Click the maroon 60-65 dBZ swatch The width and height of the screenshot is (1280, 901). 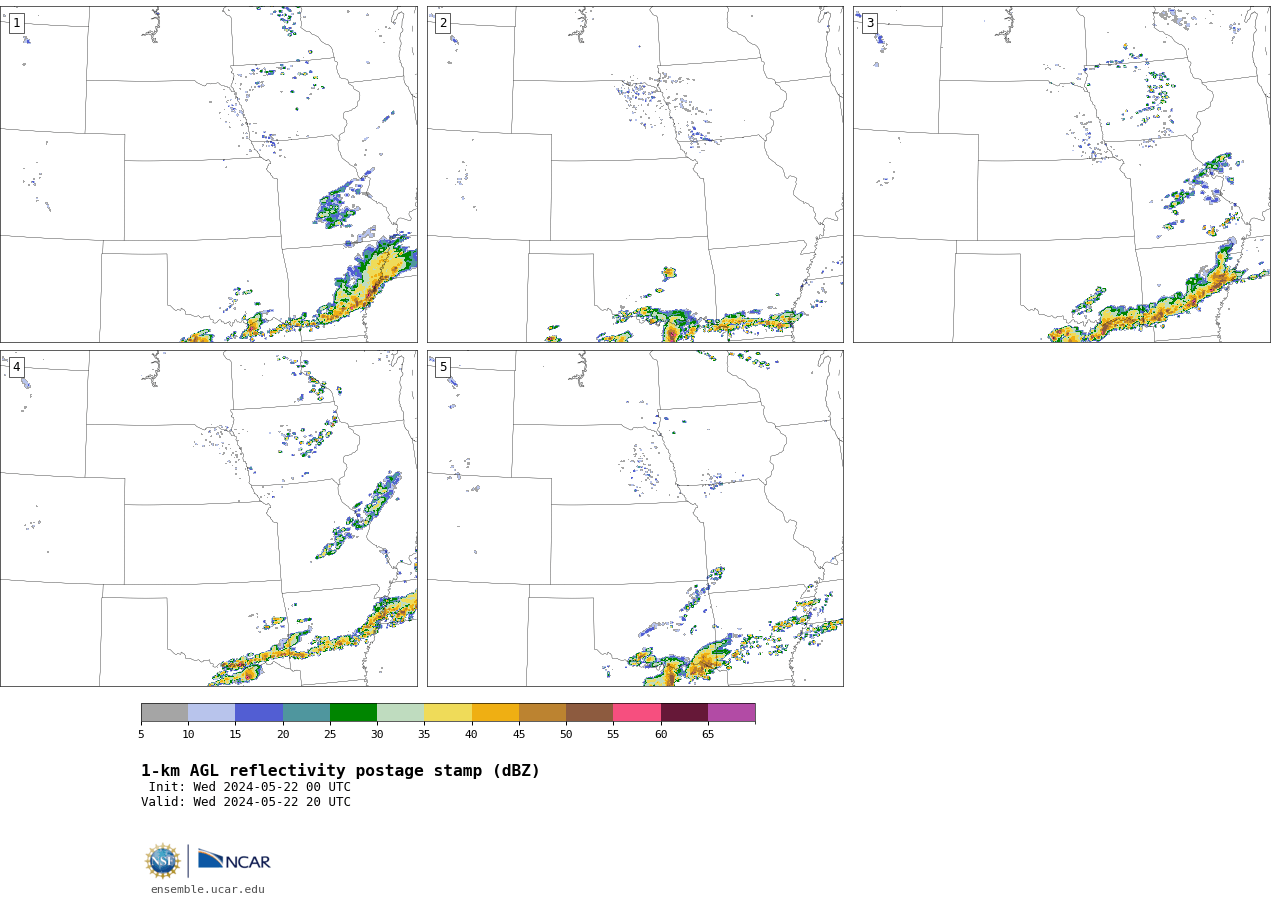click(684, 712)
